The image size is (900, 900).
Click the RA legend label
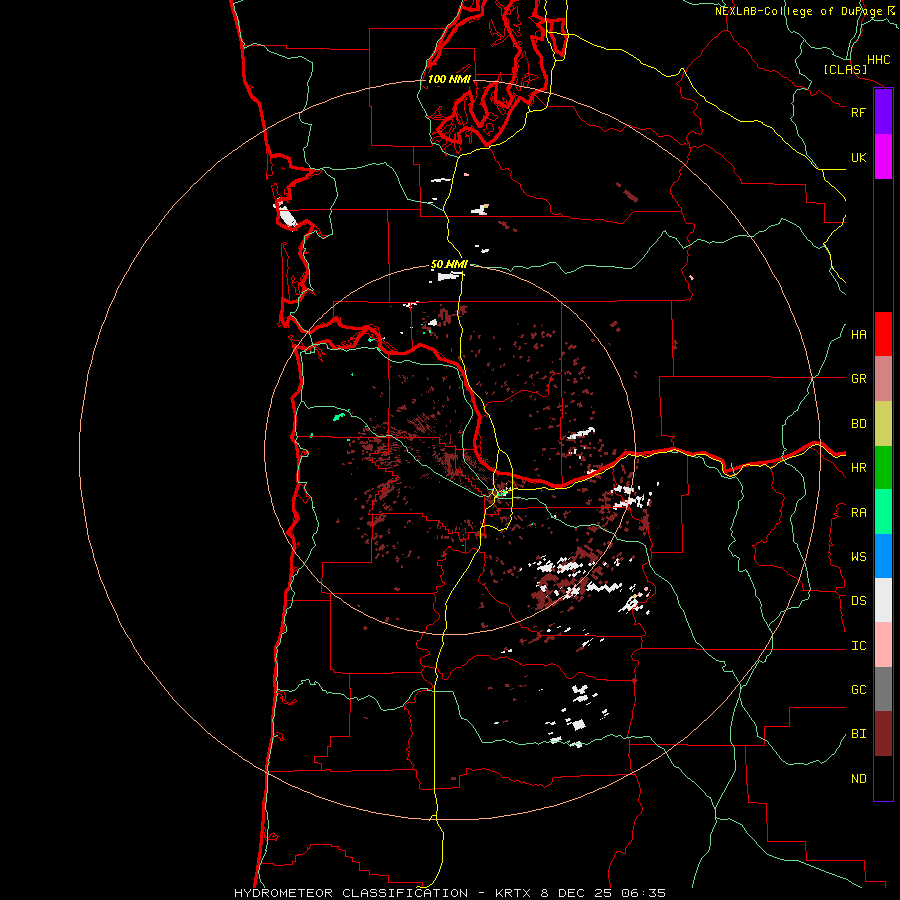[859, 513]
